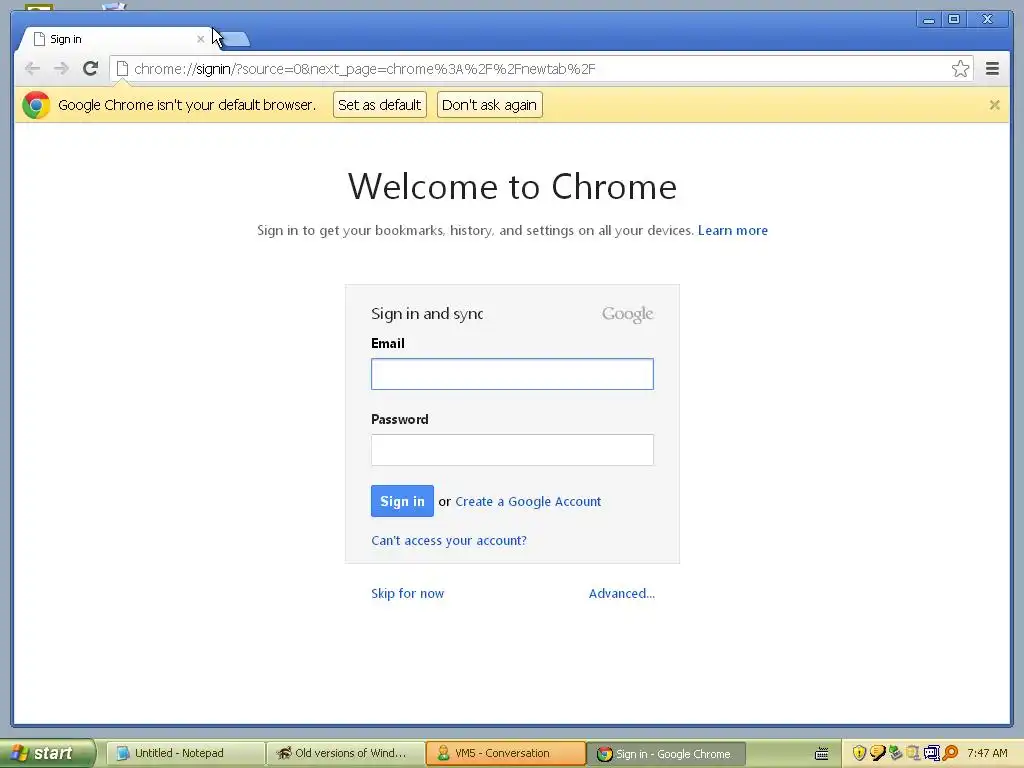1024x768 pixels.
Task: Reload the sign-in page
Action: (x=91, y=68)
